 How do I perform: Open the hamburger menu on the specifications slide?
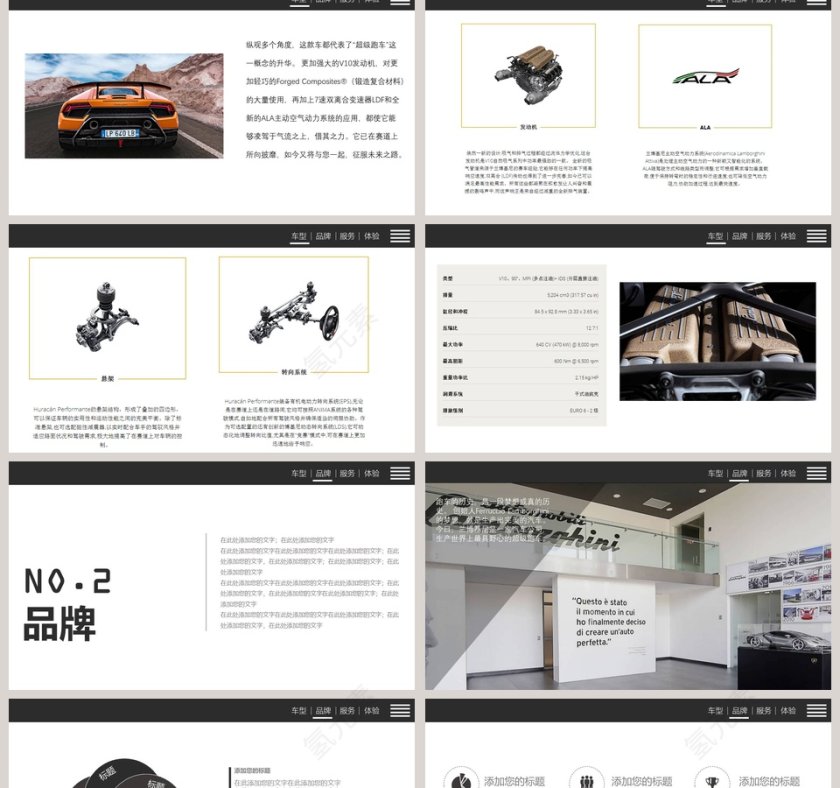tap(818, 238)
